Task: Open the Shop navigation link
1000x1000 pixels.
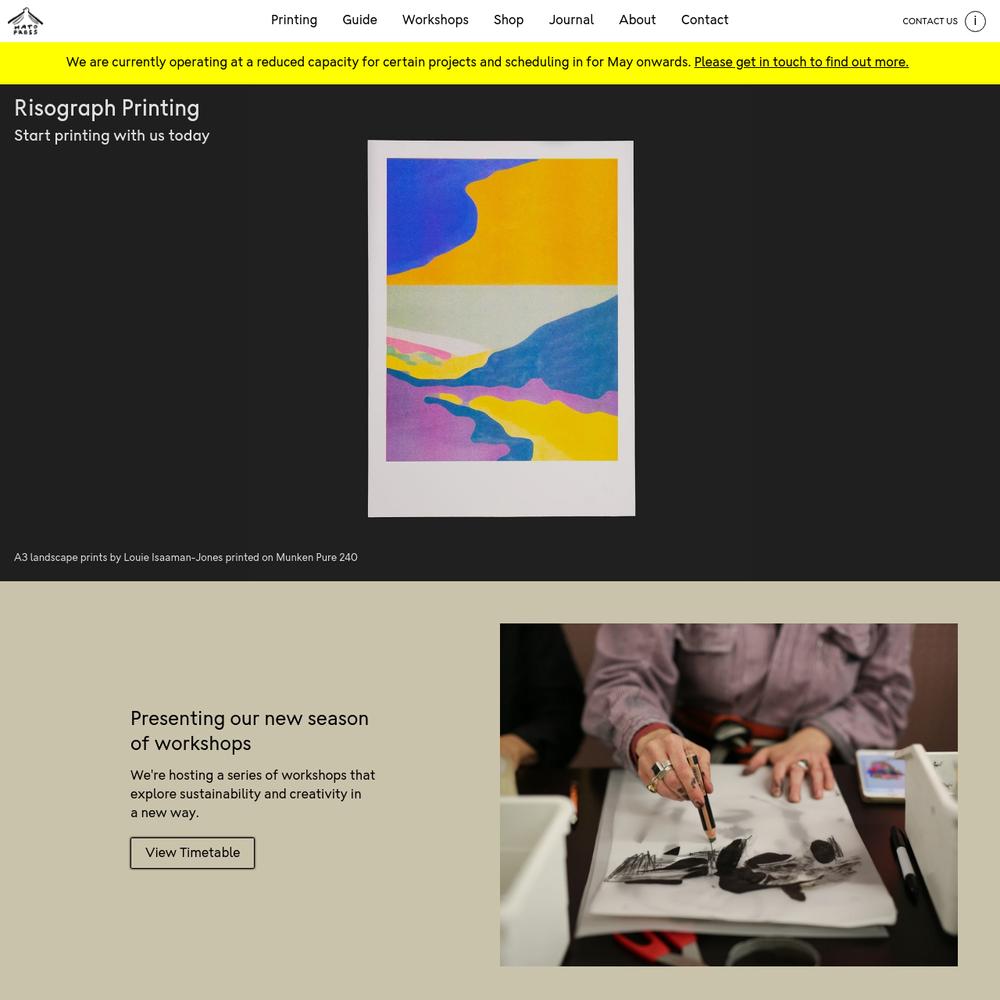Action: tap(508, 20)
